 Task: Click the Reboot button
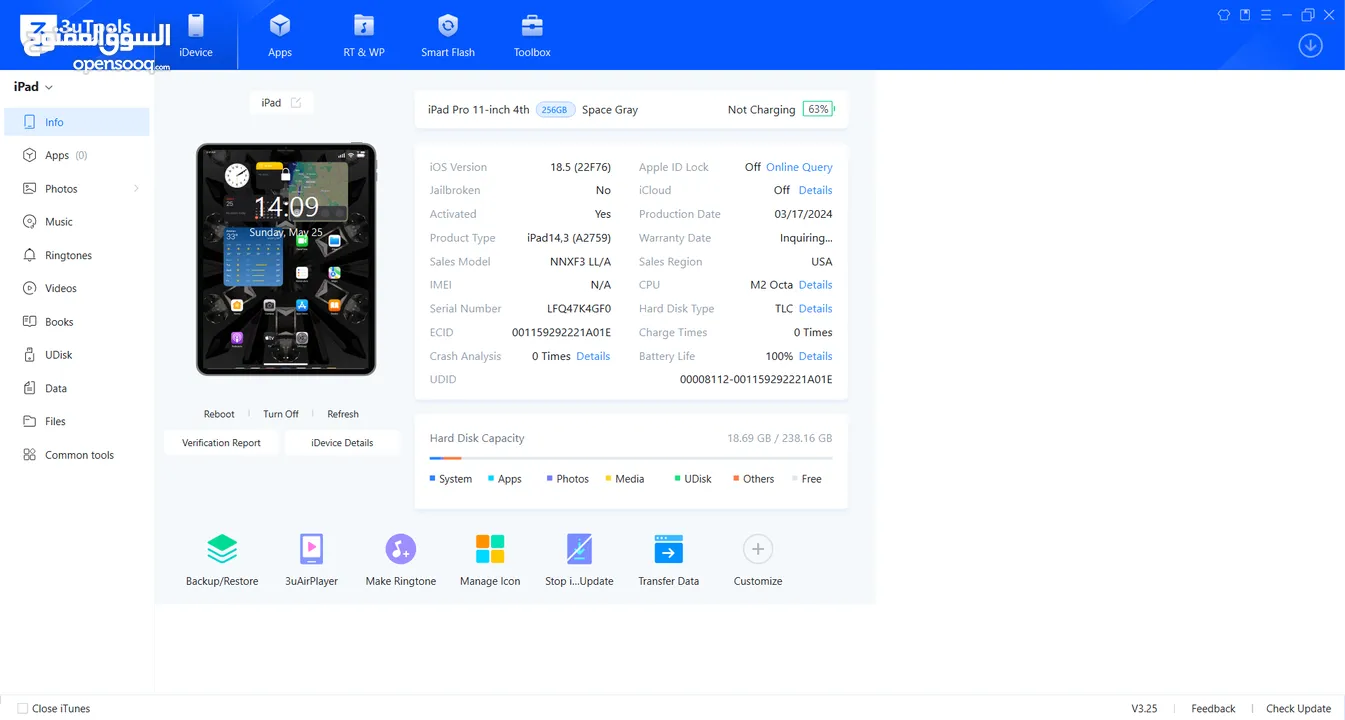[219, 414]
